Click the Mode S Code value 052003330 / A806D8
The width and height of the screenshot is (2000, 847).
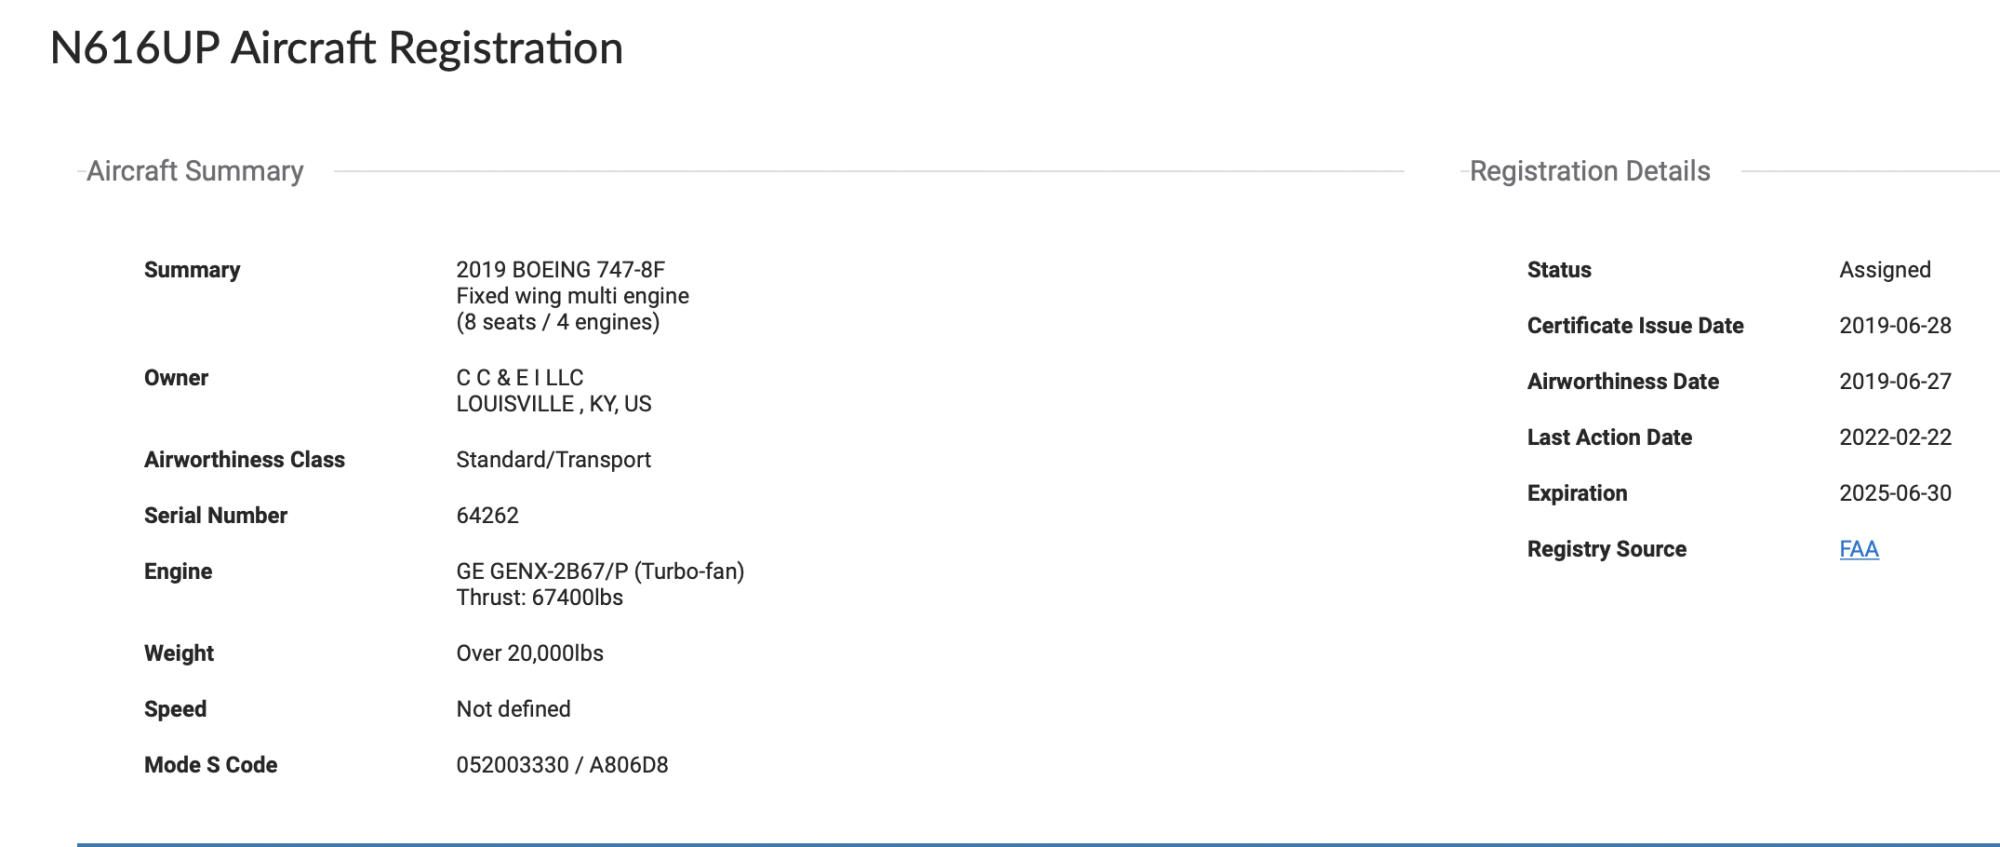[x=562, y=765]
